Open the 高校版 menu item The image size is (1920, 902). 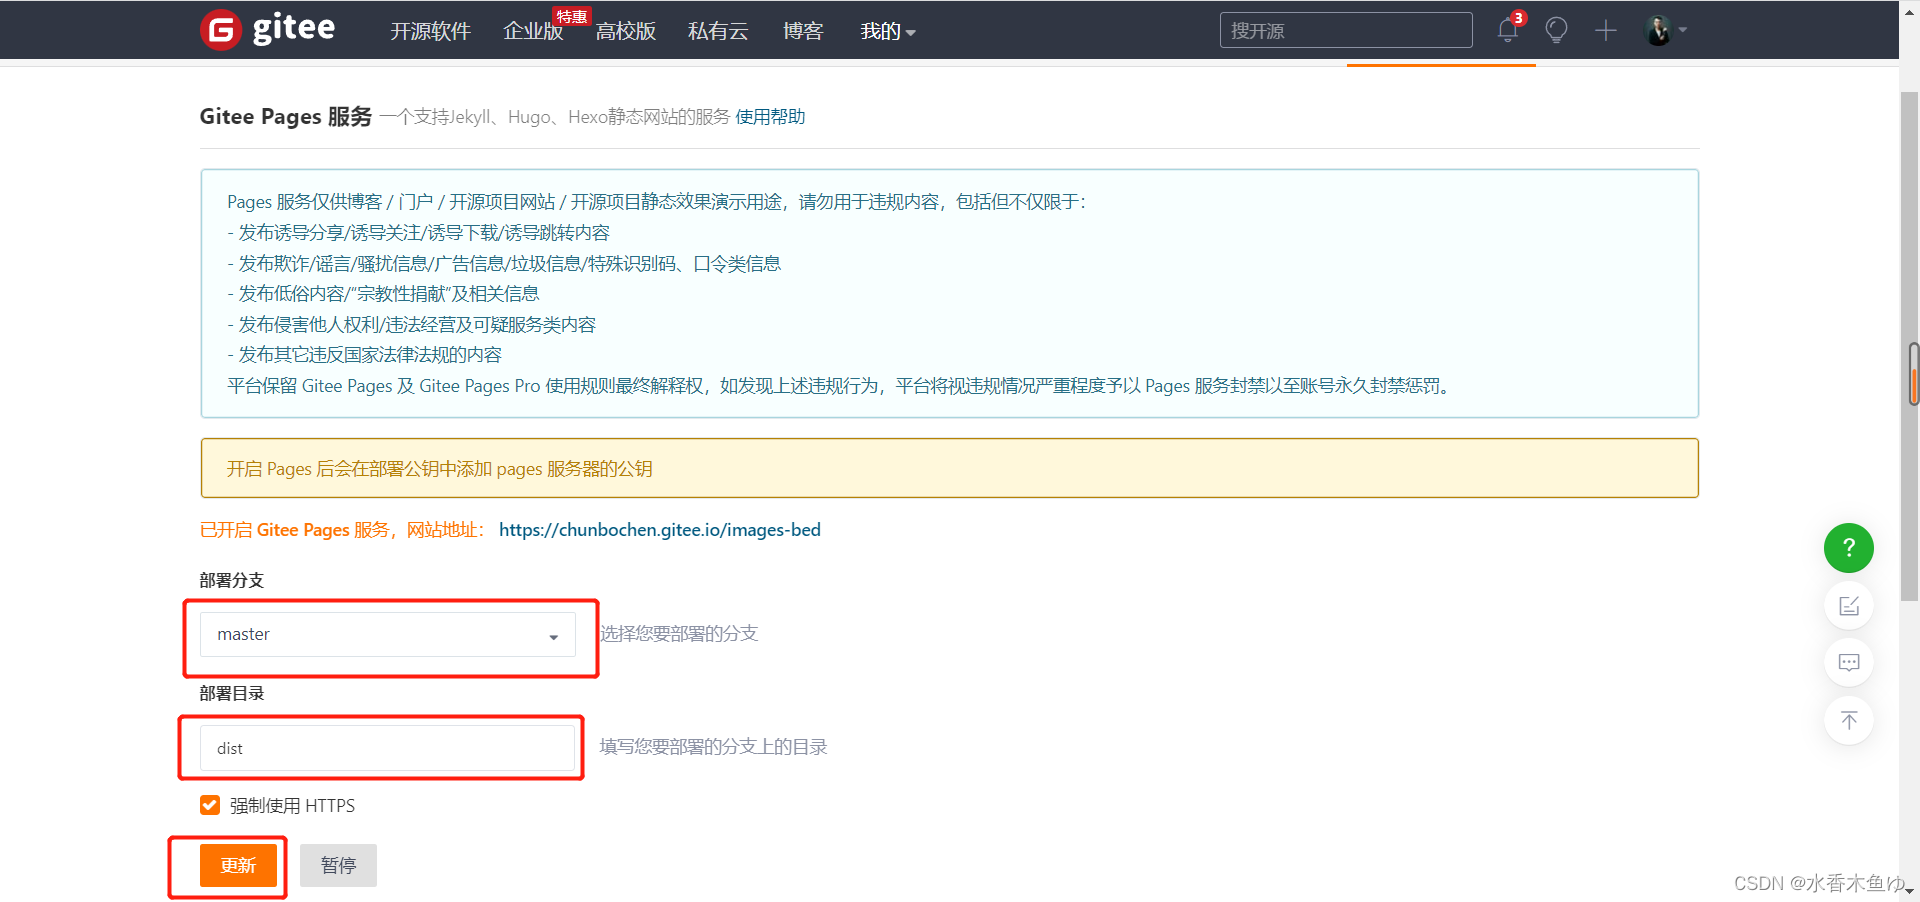(x=626, y=31)
